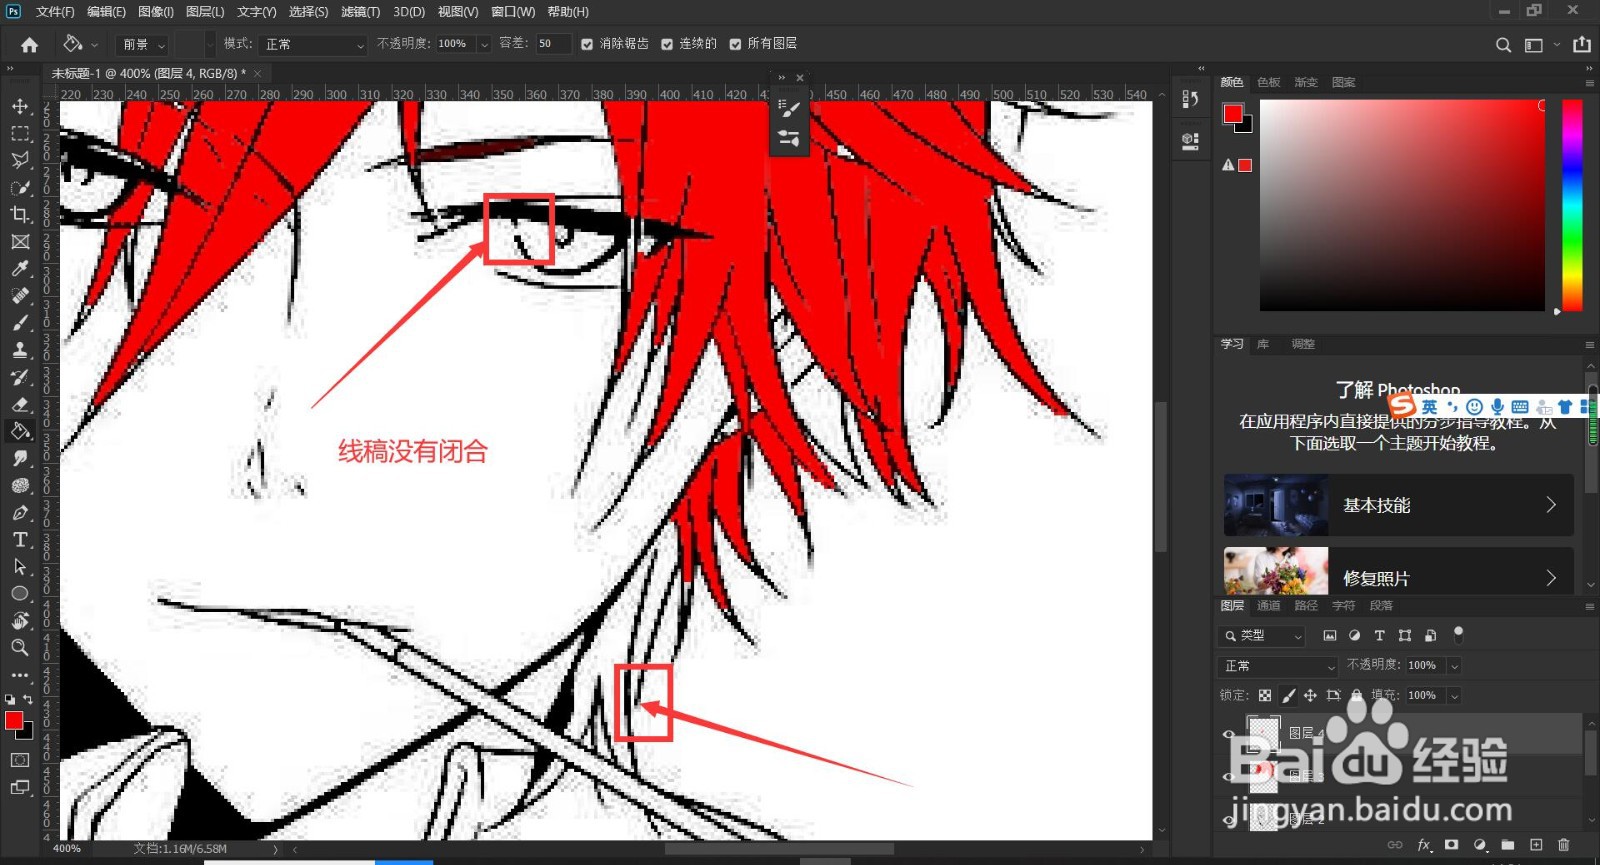Select the Polygonal Lasso tool
This screenshot has height=865, width=1600.
click(20, 160)
